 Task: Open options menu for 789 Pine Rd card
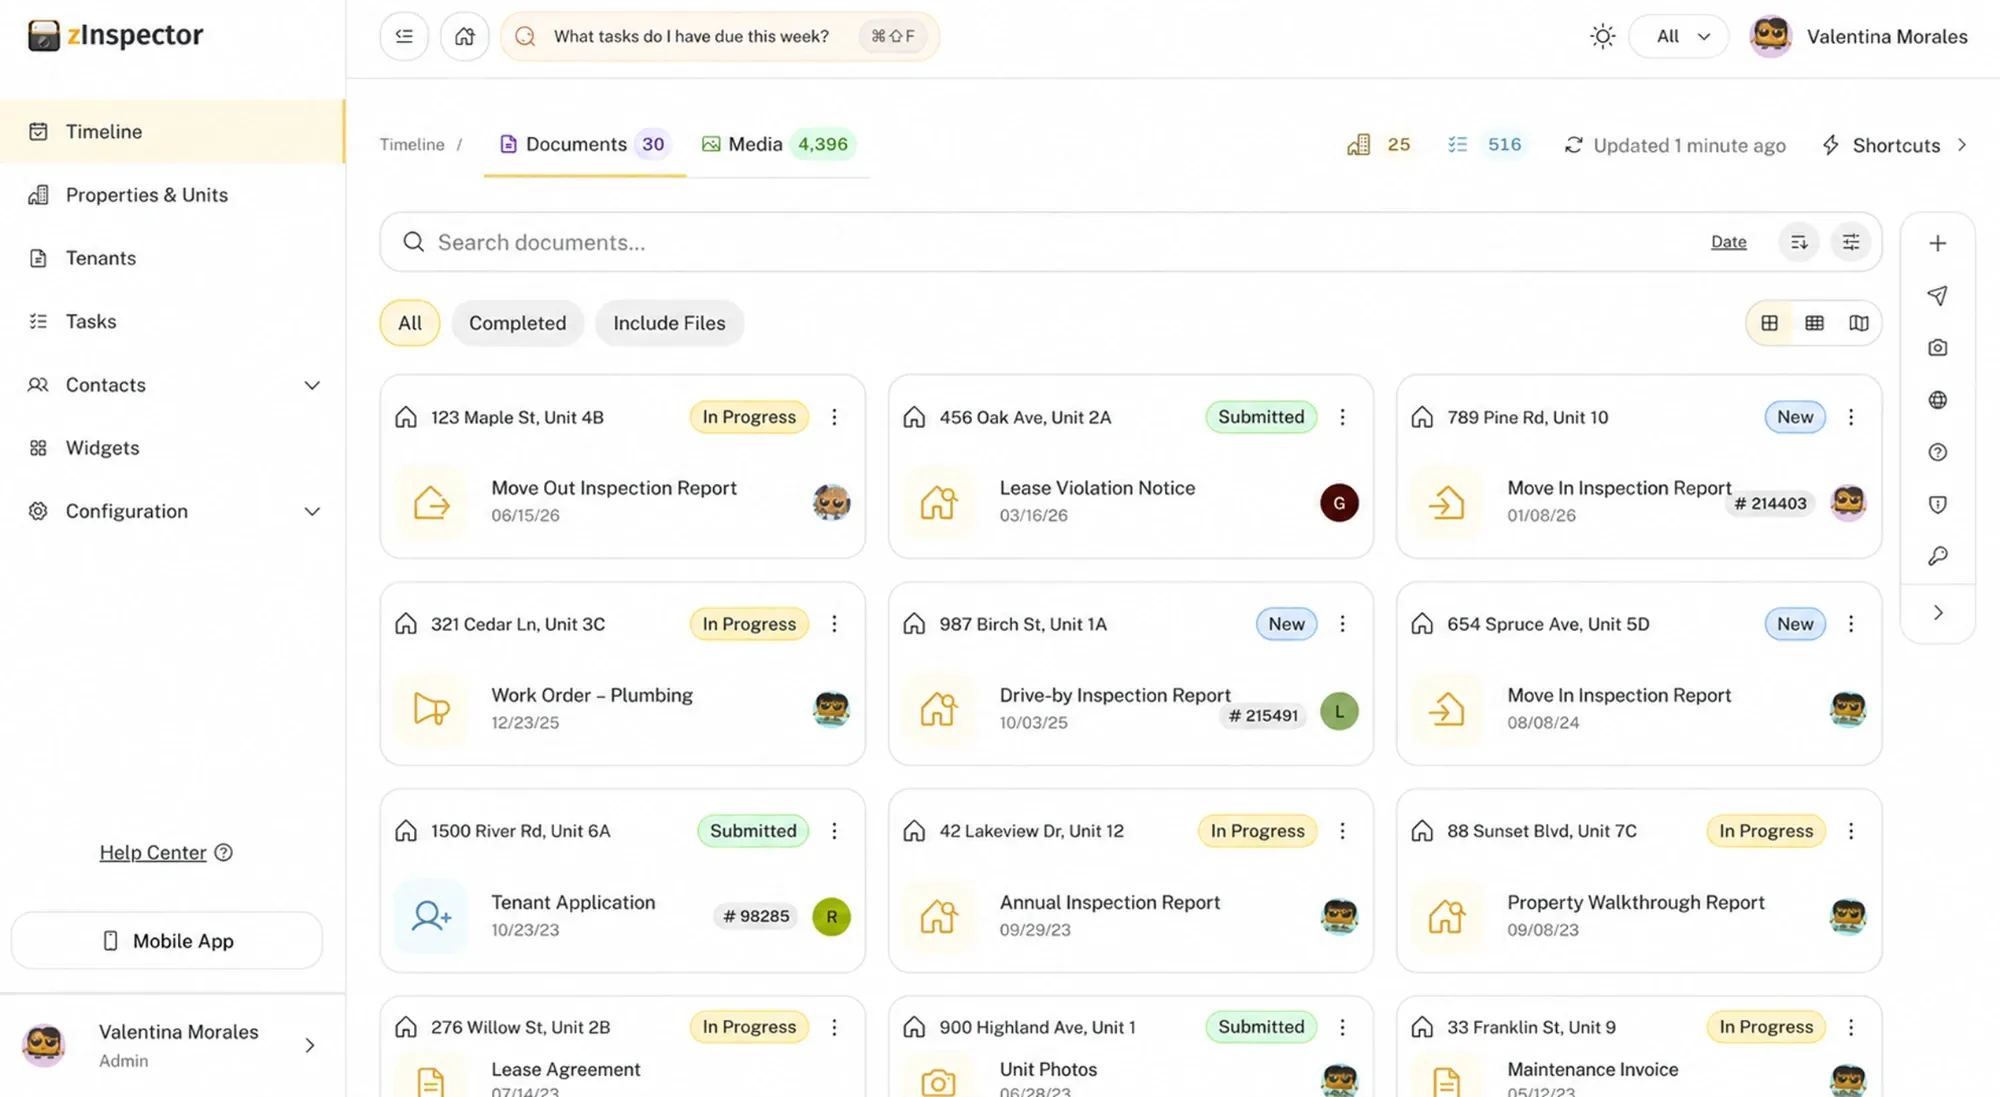pos(1850,417)
